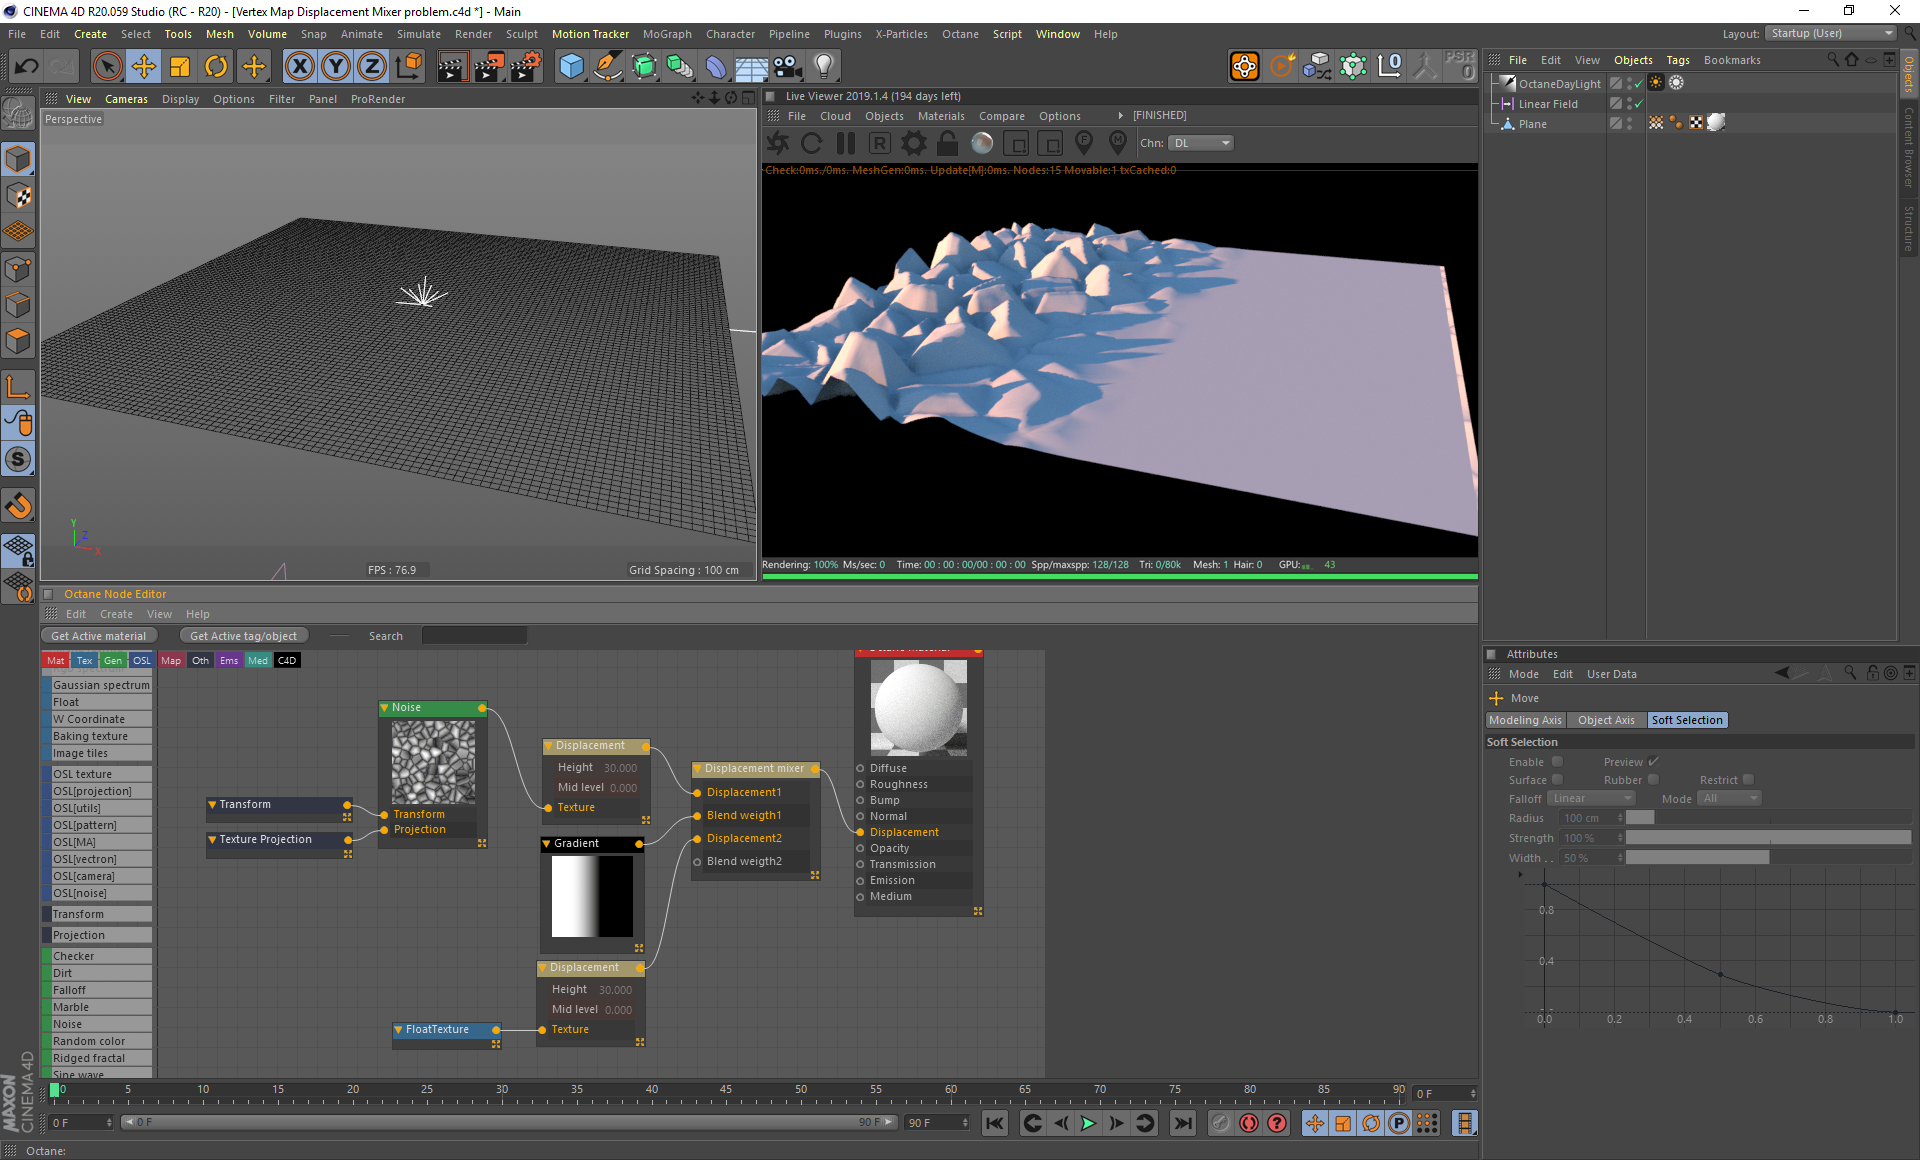Select the Move tool in top toolbar

[144, 67]
